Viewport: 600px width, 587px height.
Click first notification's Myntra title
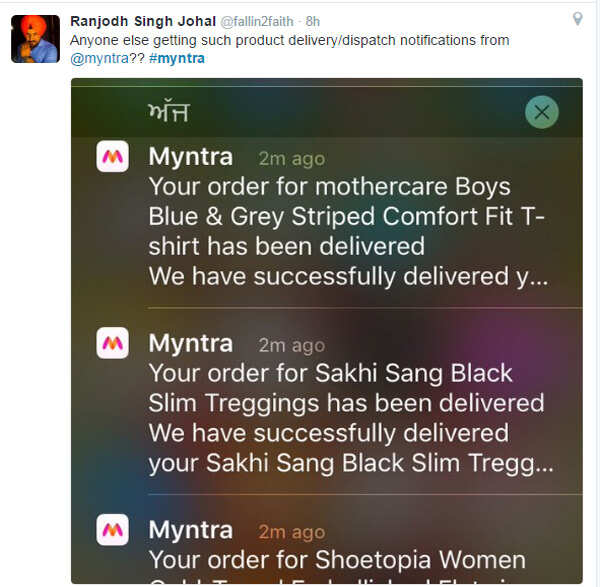point(191,157)
